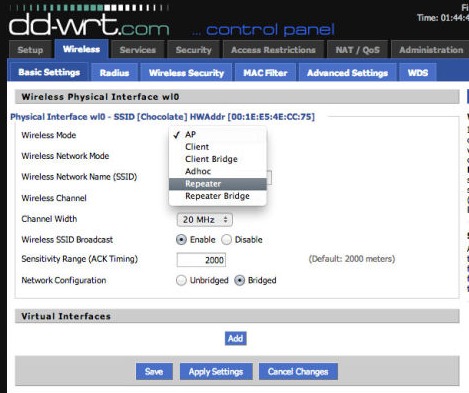The height and width of the screenshot is (393, 469).
Task: Select the highlighted Repeater option
Action: pos(218,184)
